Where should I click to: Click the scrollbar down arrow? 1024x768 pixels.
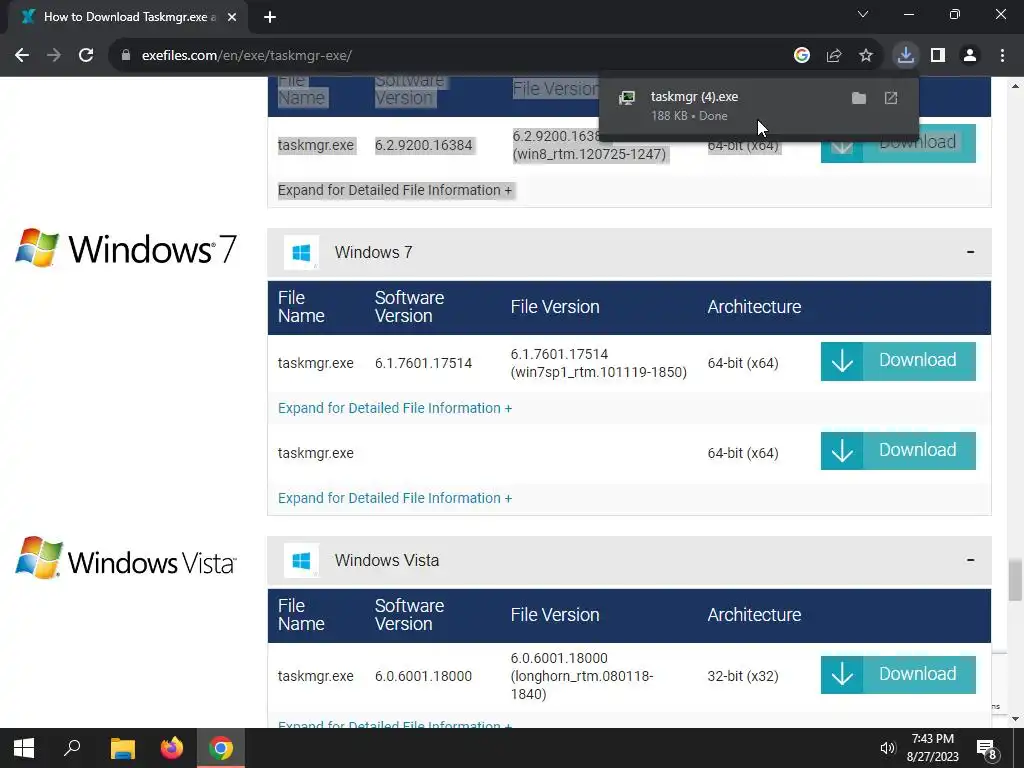pyautogui.click(x=1015, y=719)
